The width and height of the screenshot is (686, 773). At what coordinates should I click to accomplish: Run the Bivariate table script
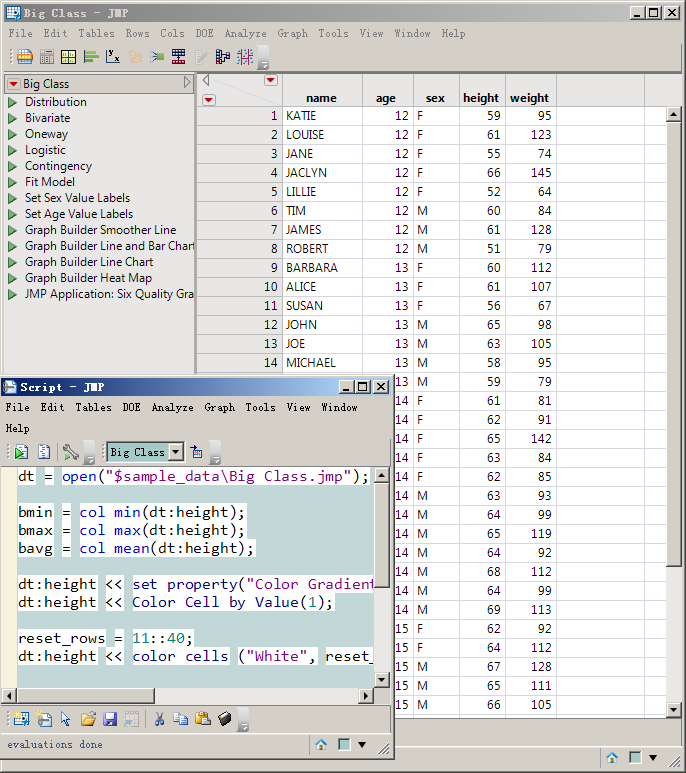13,118
